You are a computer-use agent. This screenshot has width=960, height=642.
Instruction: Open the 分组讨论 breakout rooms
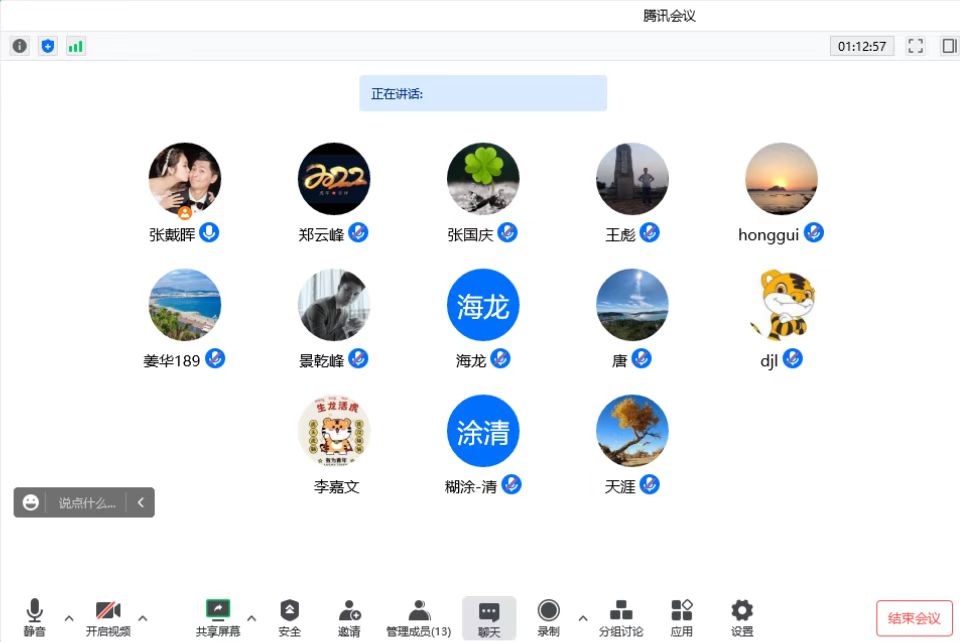coord(621,617)
